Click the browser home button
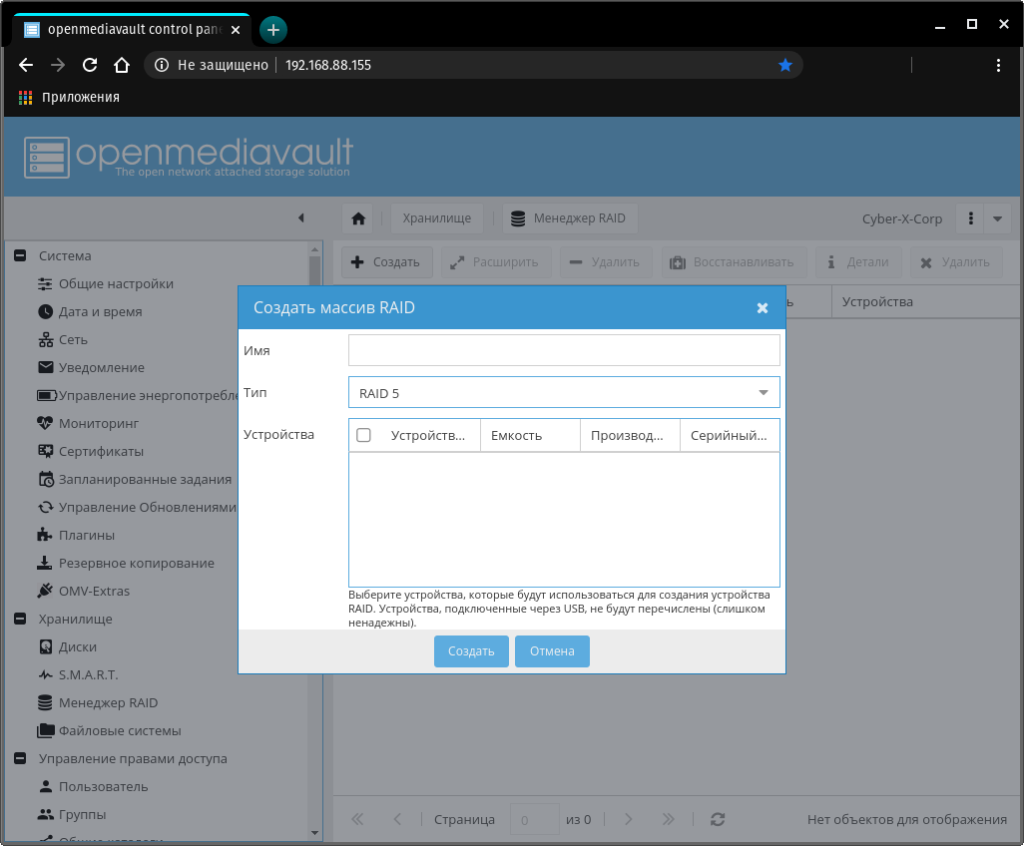This screenshot has height=846, width=1024. [x=121, y=65]
